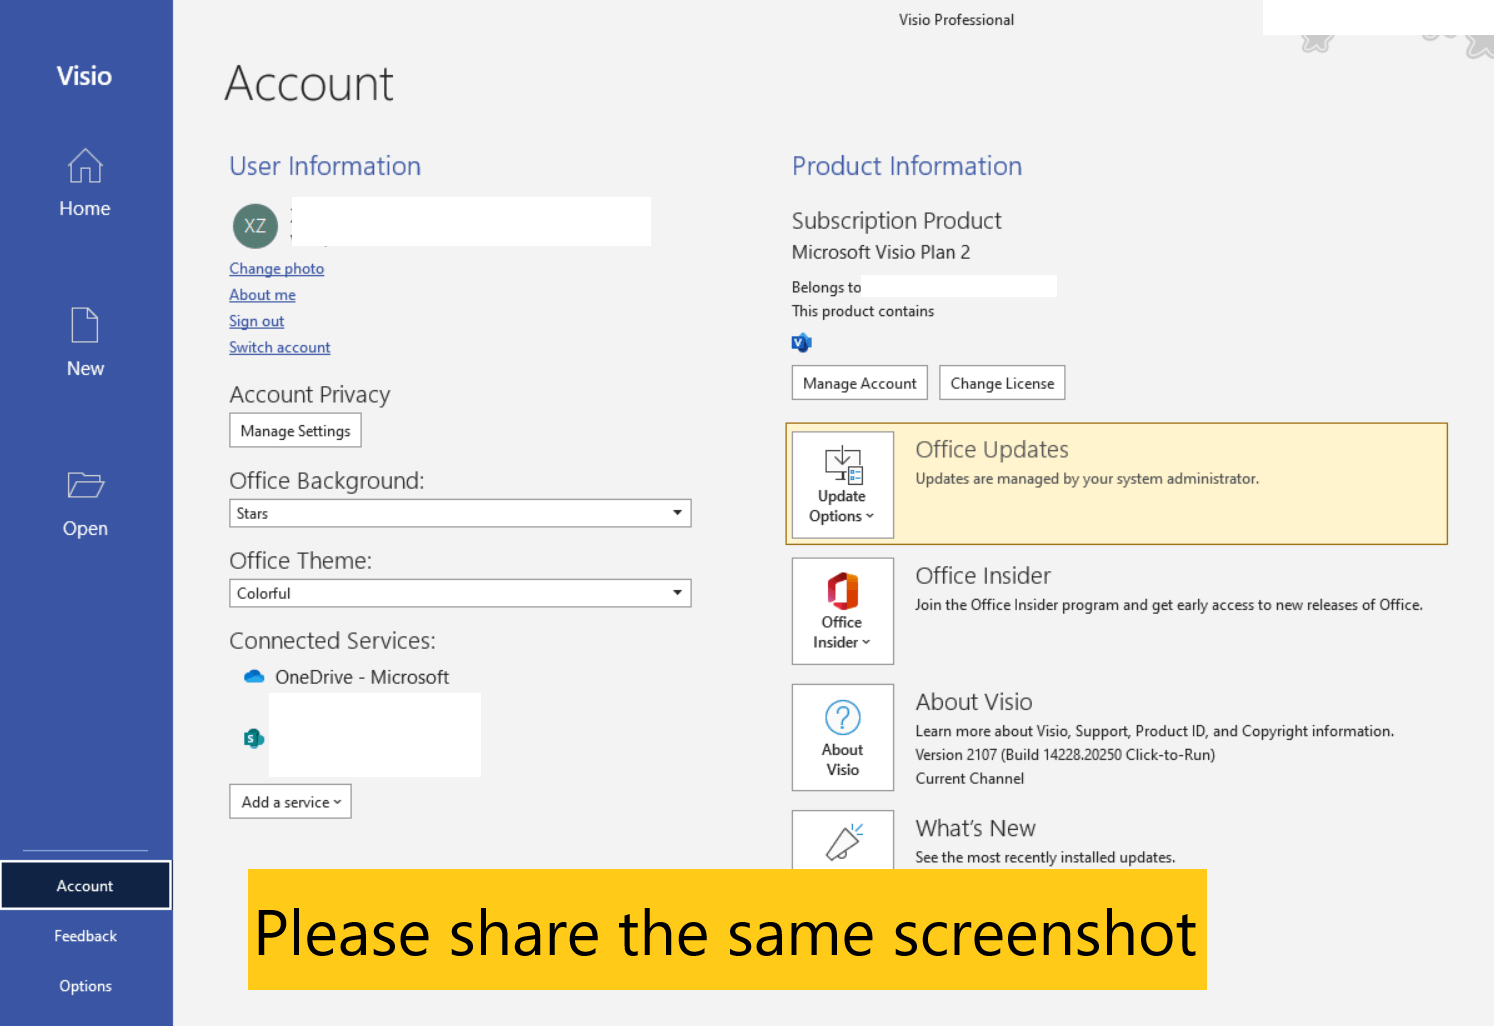Click the Switch account link
Image resolution: width=1494 pixels, height=1026 pixels.
pyautogui.click(x=280, y=347)
